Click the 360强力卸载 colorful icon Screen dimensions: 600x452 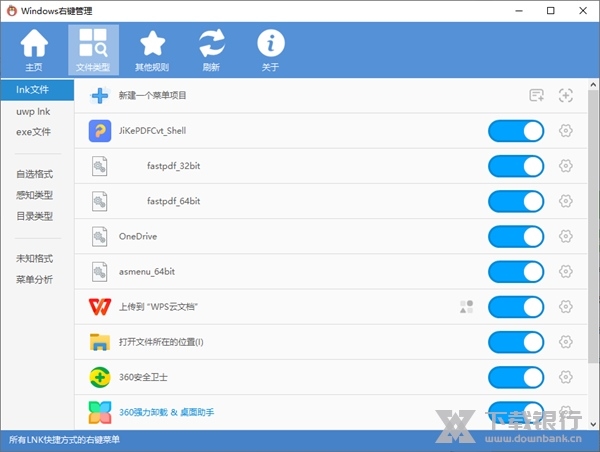pos(100,413)
